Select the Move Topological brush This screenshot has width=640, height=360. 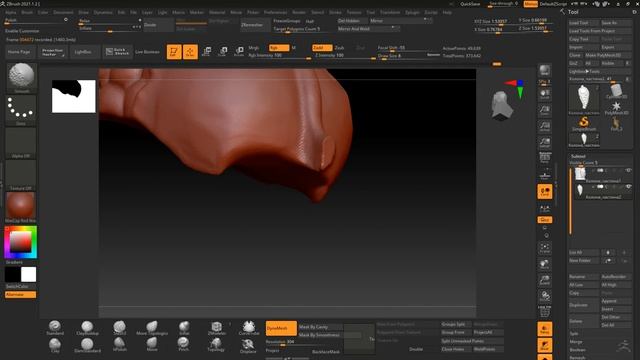pyautogui.click(x=152, y=328)
